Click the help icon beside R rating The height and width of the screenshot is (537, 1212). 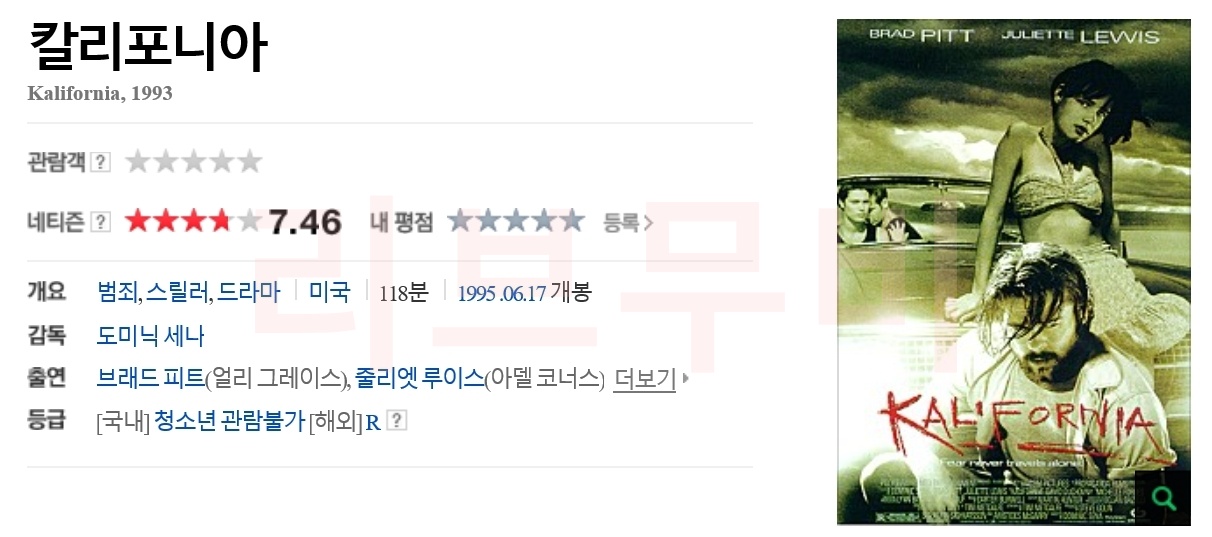click(x=397, y=421)
